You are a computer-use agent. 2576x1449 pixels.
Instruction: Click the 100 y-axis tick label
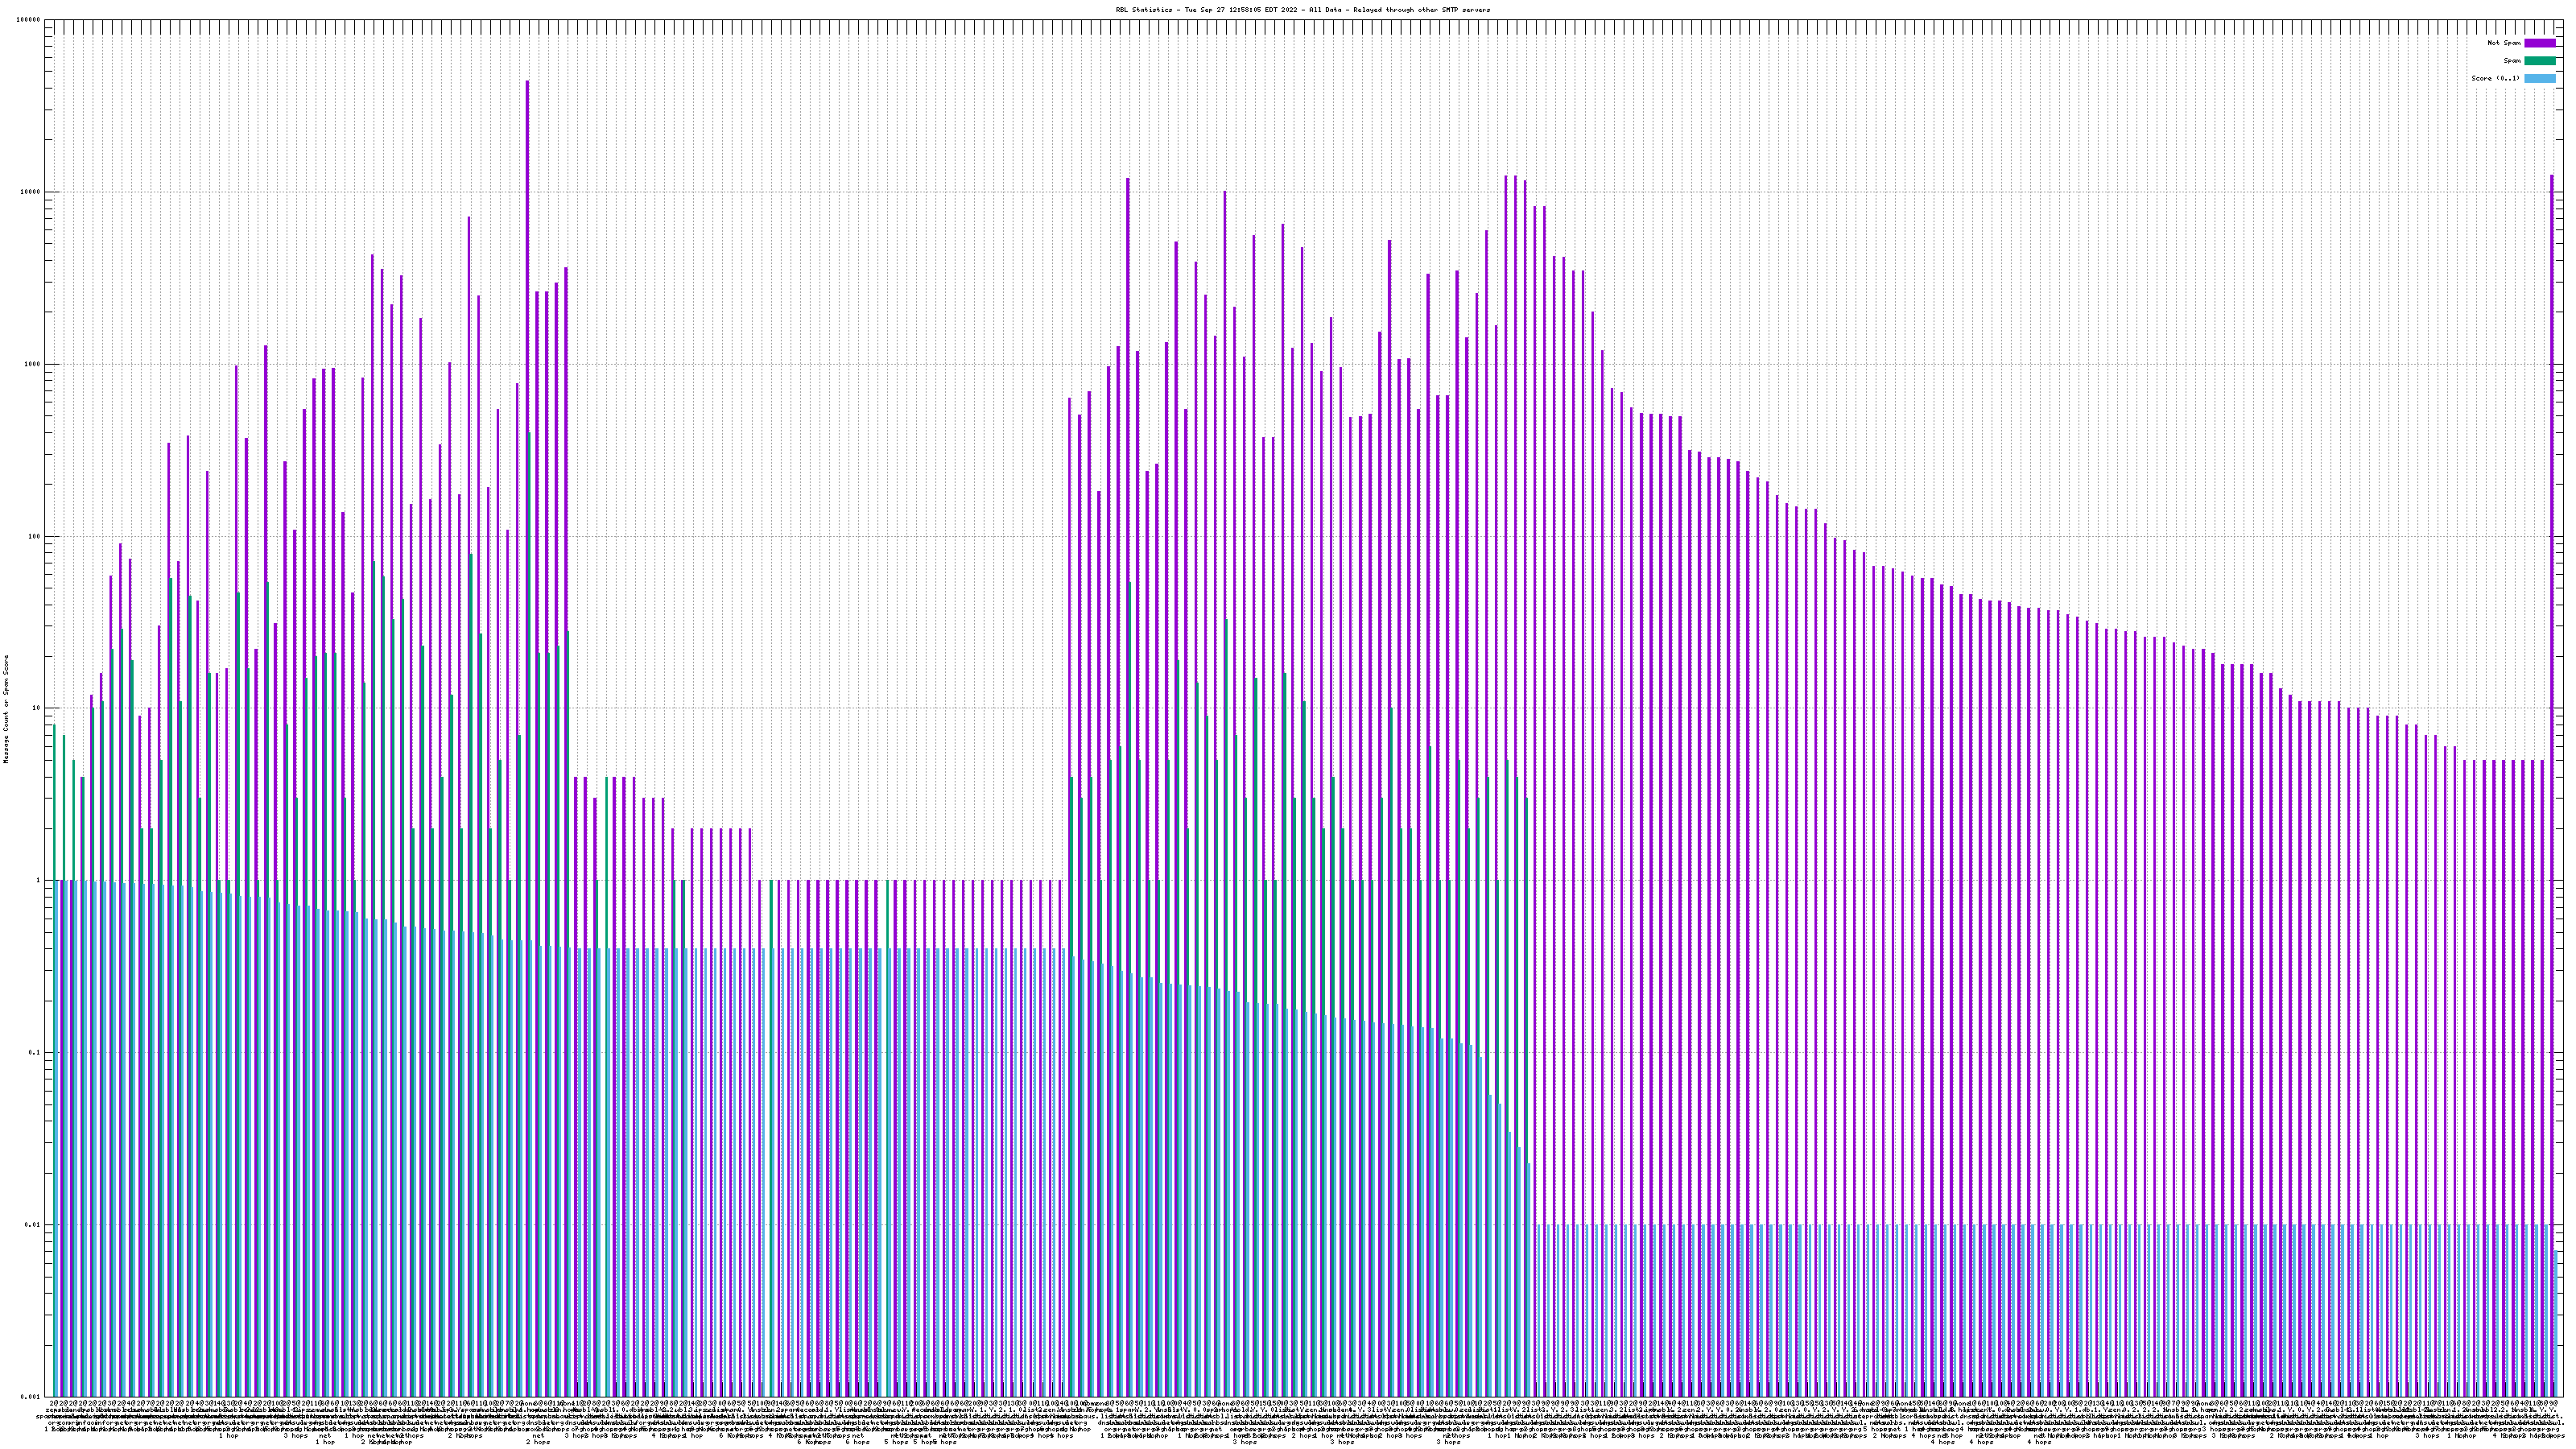pyautogui.click(x=35, y=536)
